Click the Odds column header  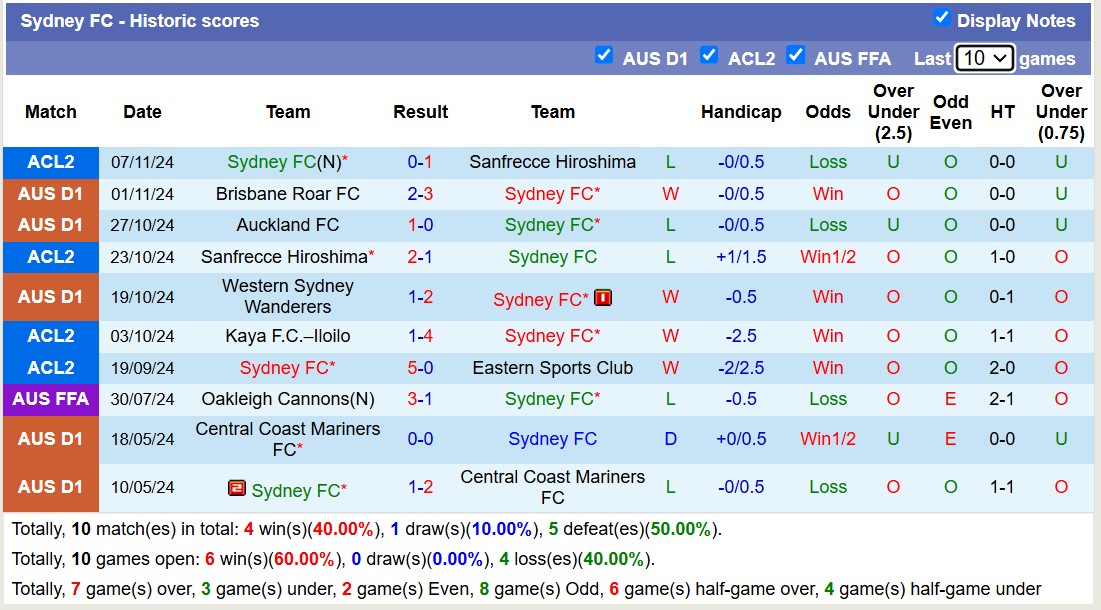point(828,112)
